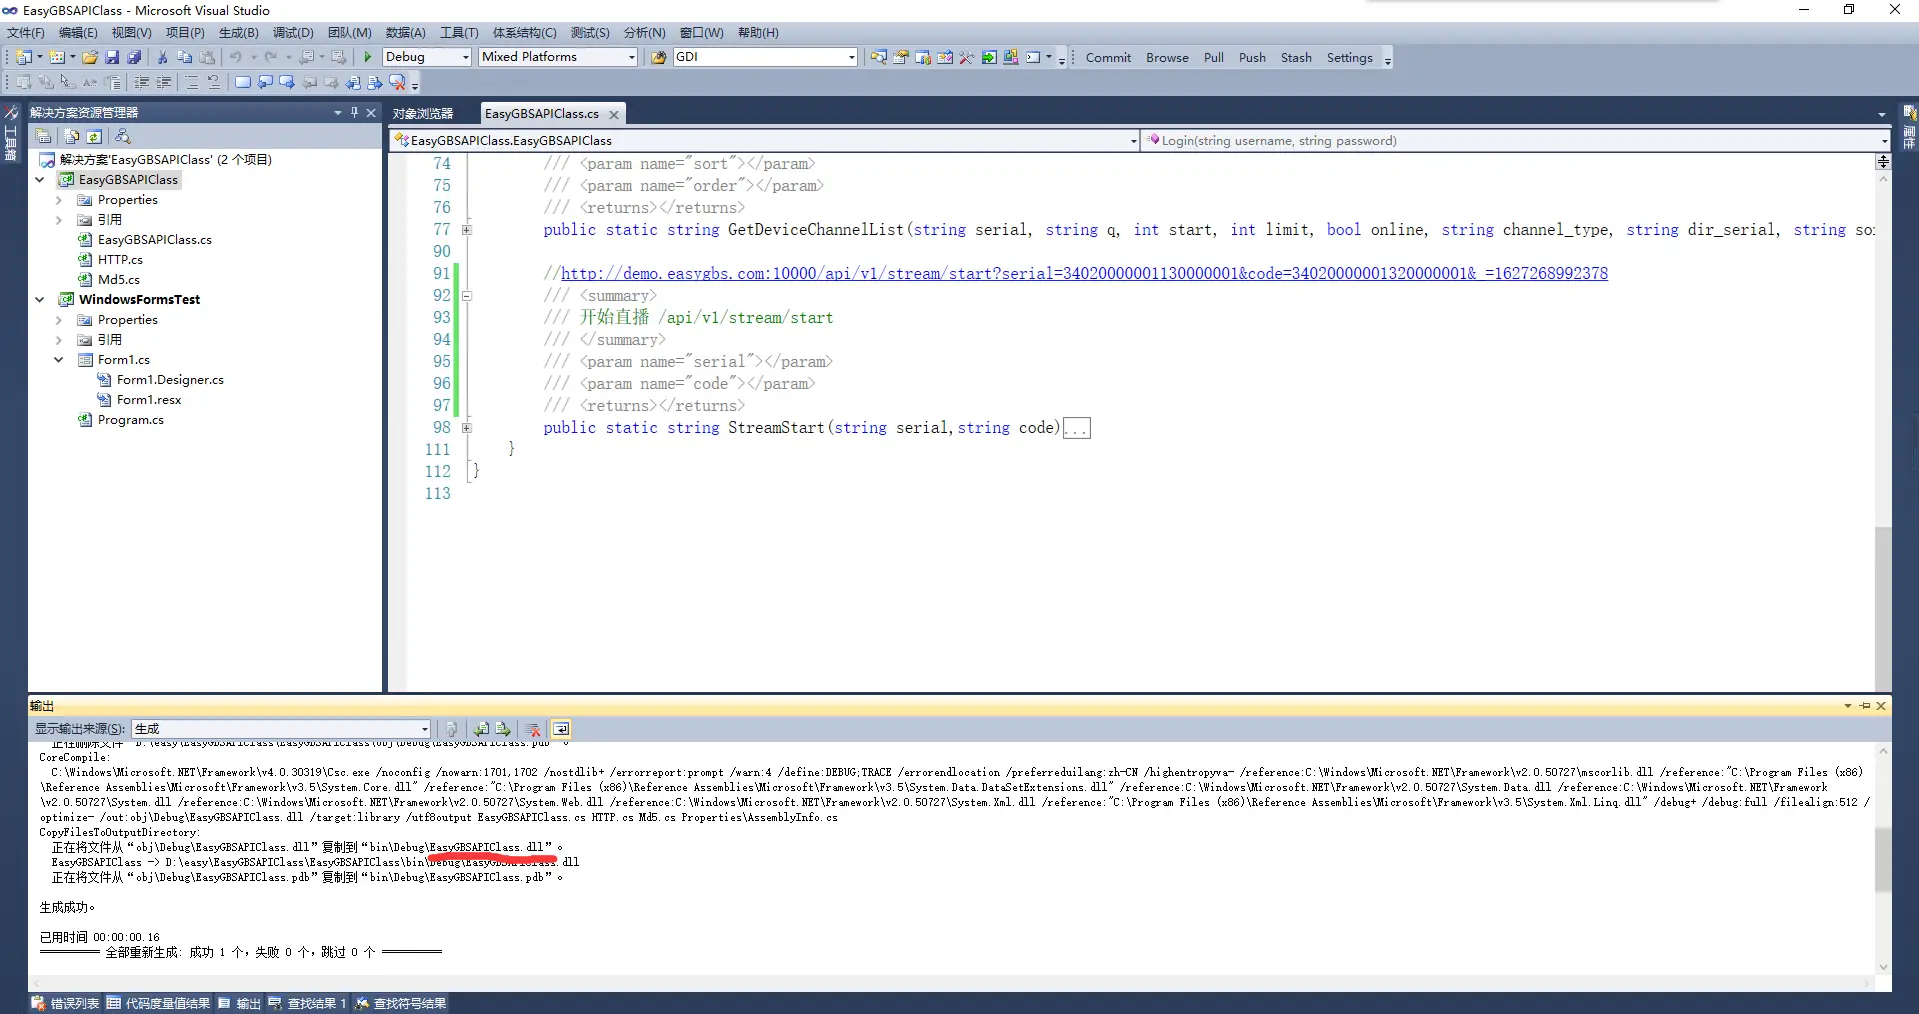Click the Save floppy disk icon

coord(112,57)
